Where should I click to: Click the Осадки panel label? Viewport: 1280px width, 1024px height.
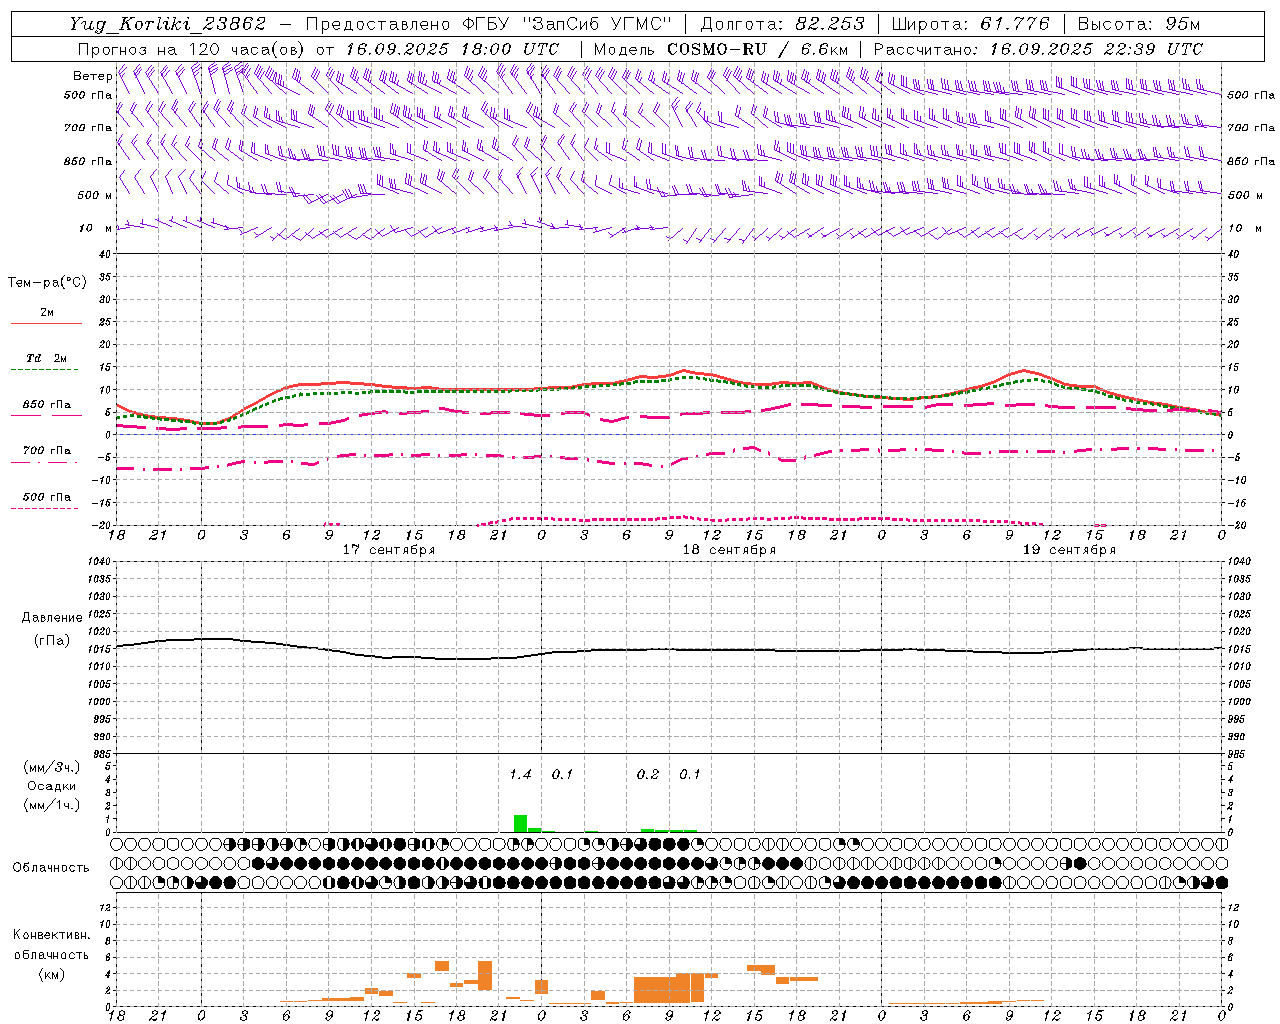52,786
